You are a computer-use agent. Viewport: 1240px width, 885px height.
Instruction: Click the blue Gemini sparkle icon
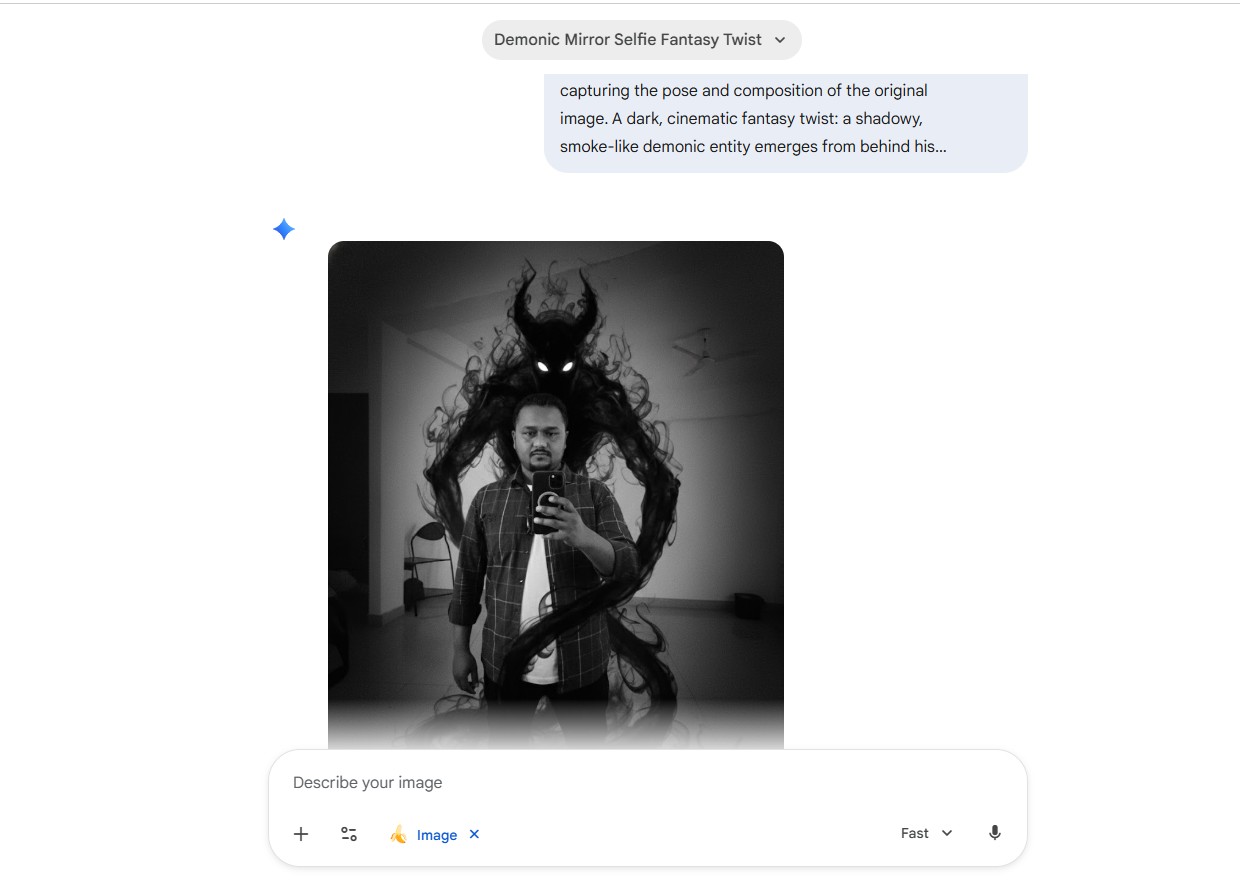[283, 228]
